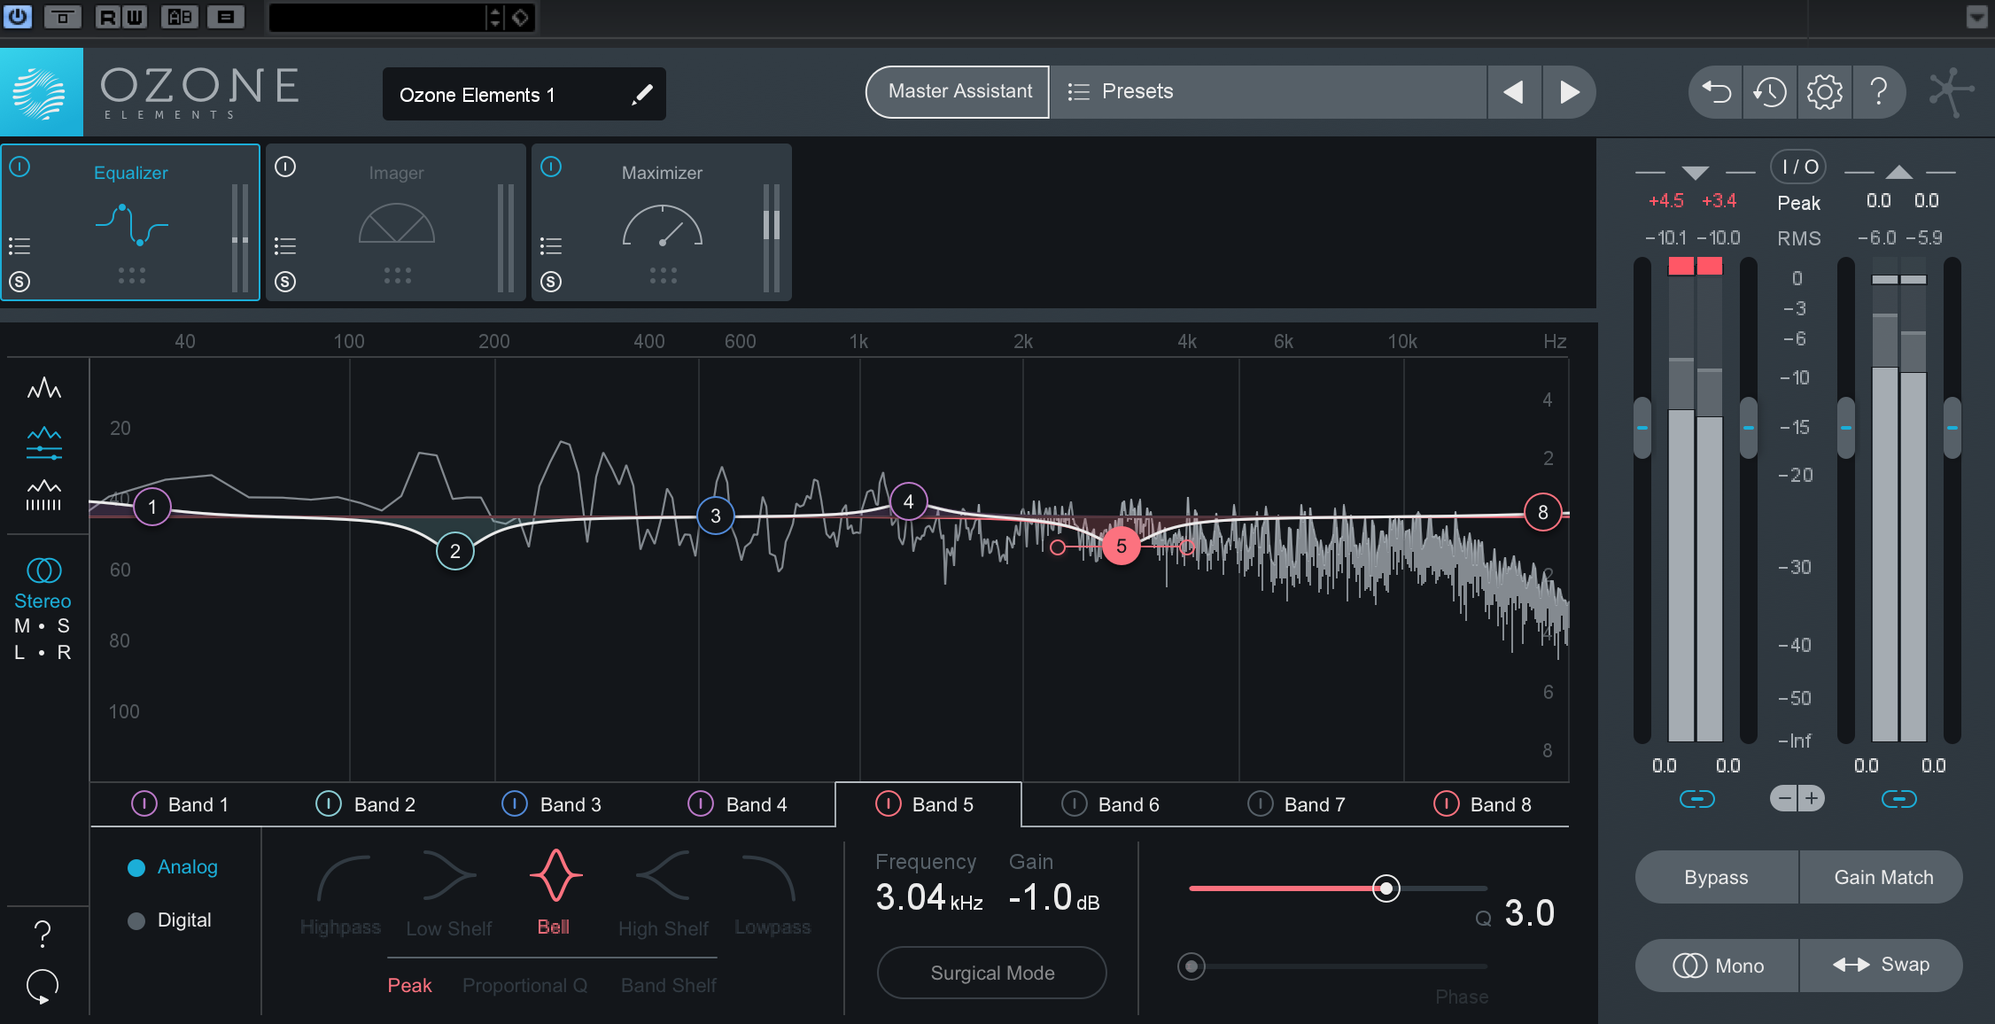
Task: Select EQ node 8 on the curve
Action: tap(1543, 513)
